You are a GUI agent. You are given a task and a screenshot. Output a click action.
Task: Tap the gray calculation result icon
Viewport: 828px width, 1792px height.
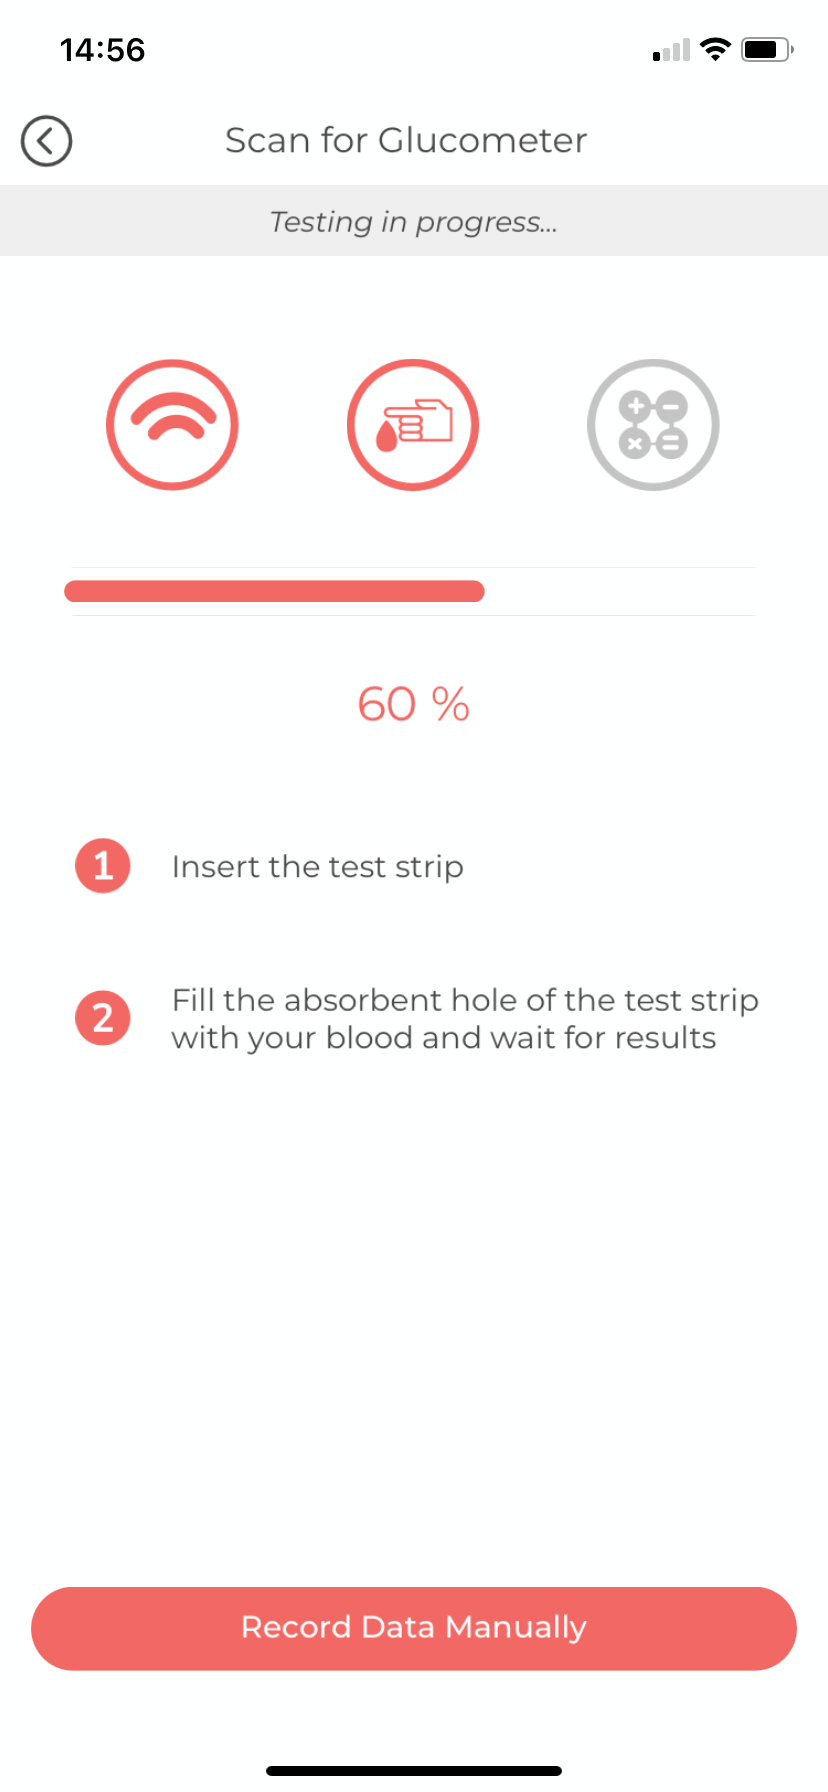[x=653, y=425]
